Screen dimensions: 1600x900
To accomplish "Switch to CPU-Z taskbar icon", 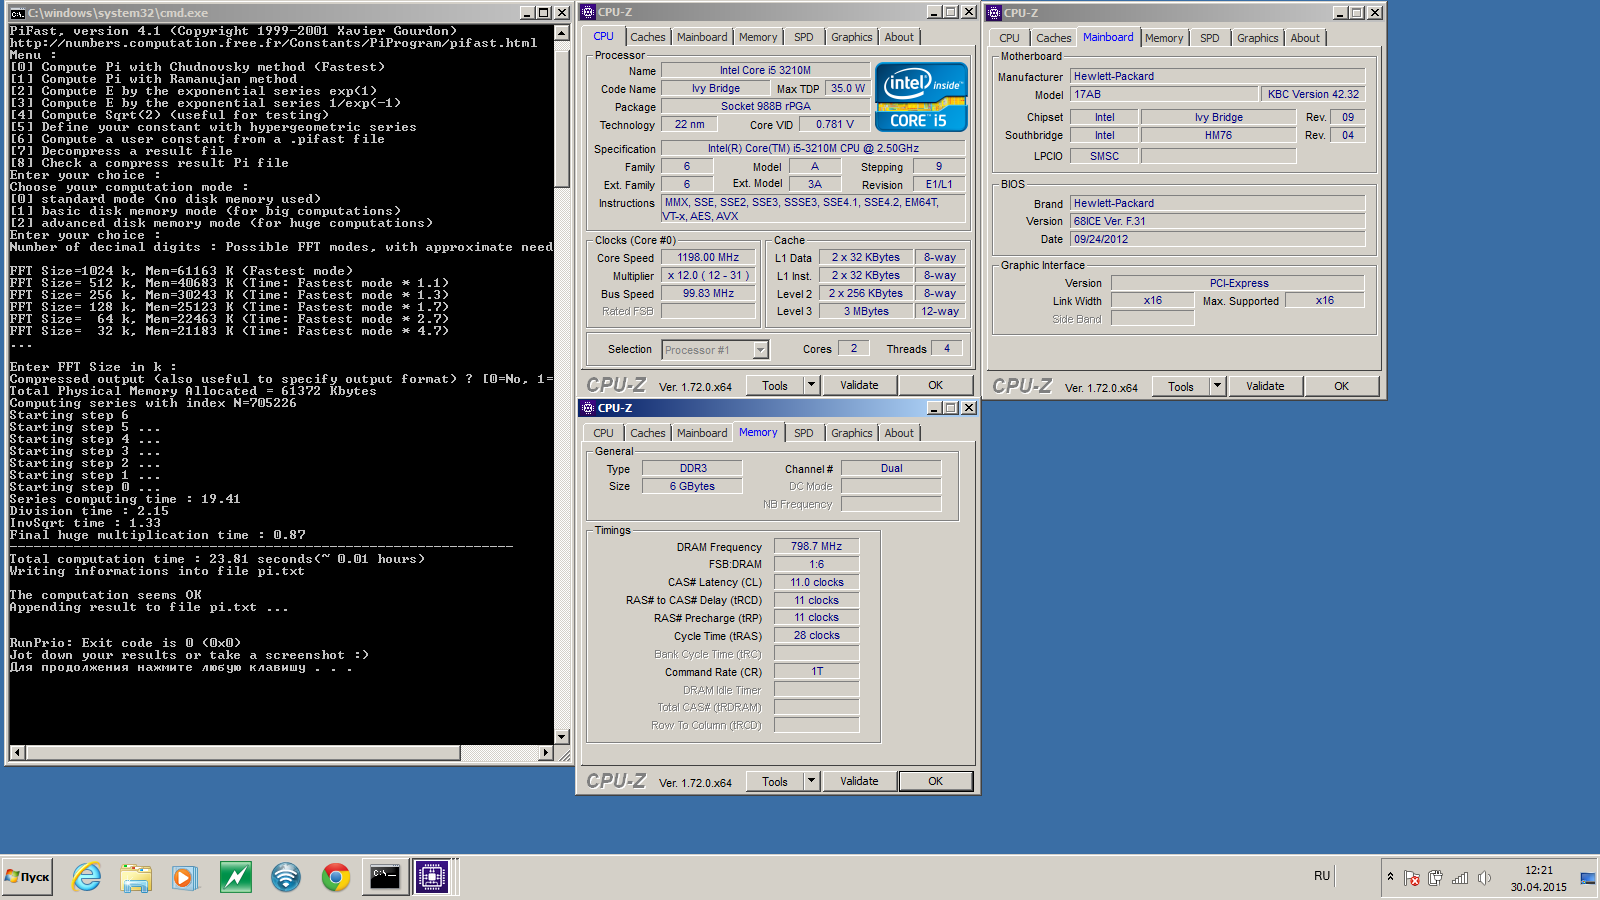I will [432, 877].
